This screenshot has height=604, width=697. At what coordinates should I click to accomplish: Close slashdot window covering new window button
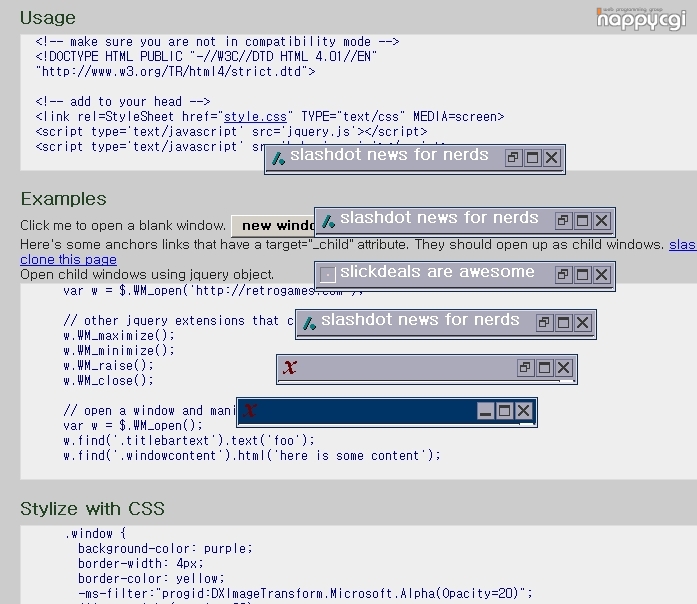(601, 221)
